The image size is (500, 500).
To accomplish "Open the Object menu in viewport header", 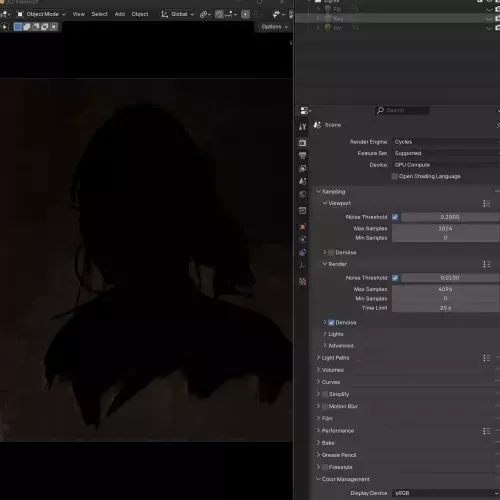I will pos(140,14).
